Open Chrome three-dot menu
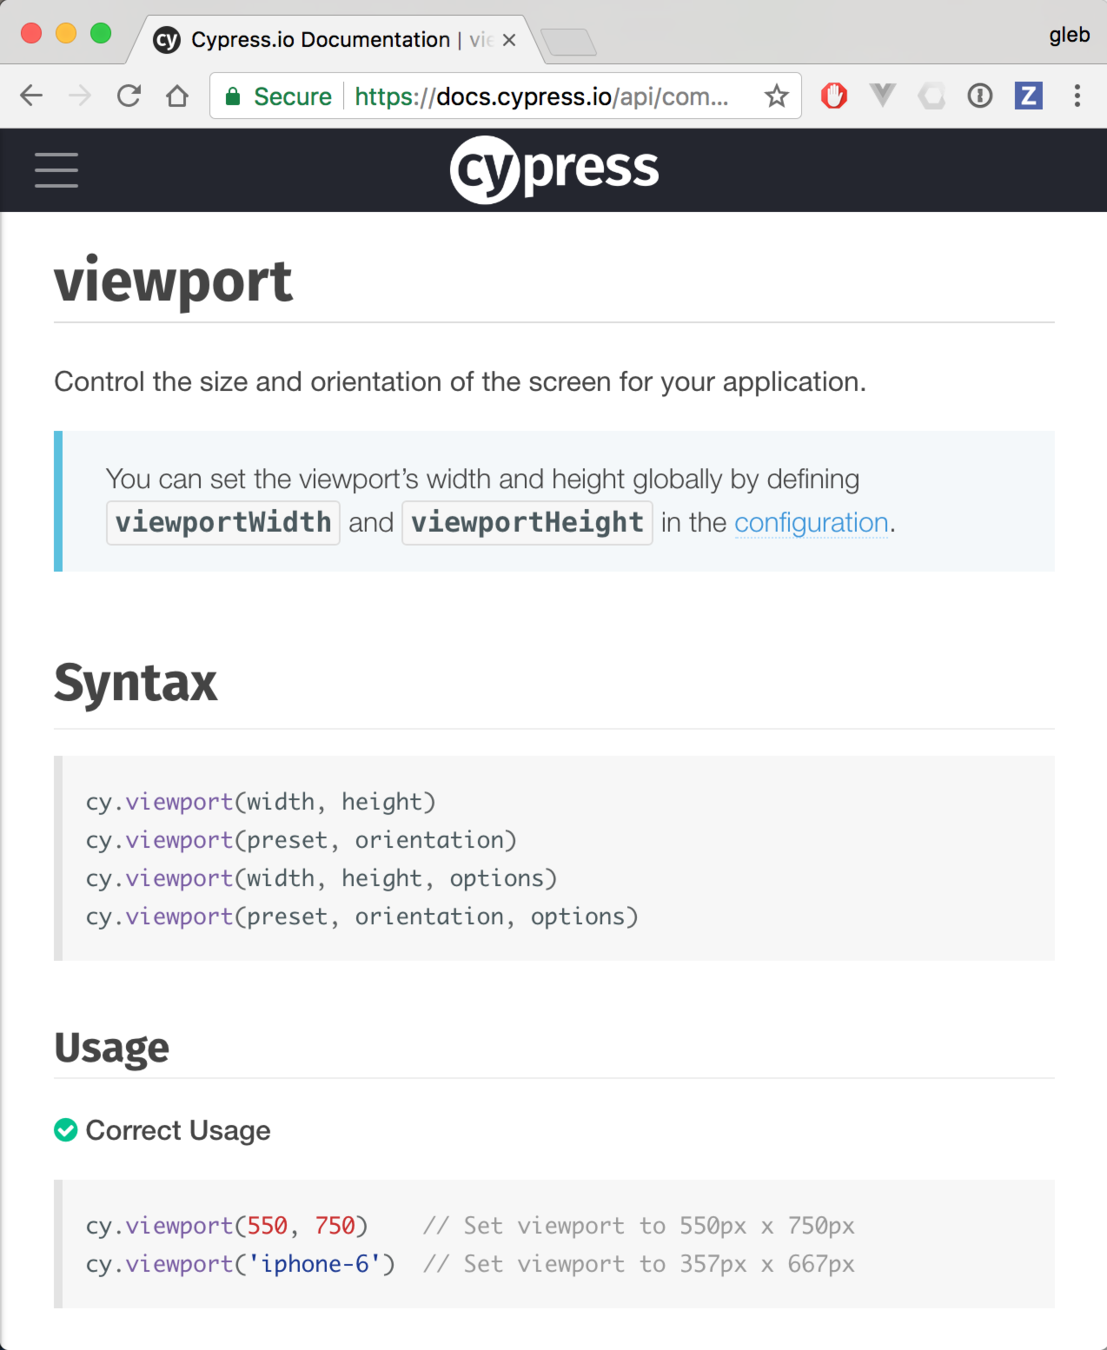Viewport: 1107px width, 1350px height. pyautogui.click(x=1077, y=96)
